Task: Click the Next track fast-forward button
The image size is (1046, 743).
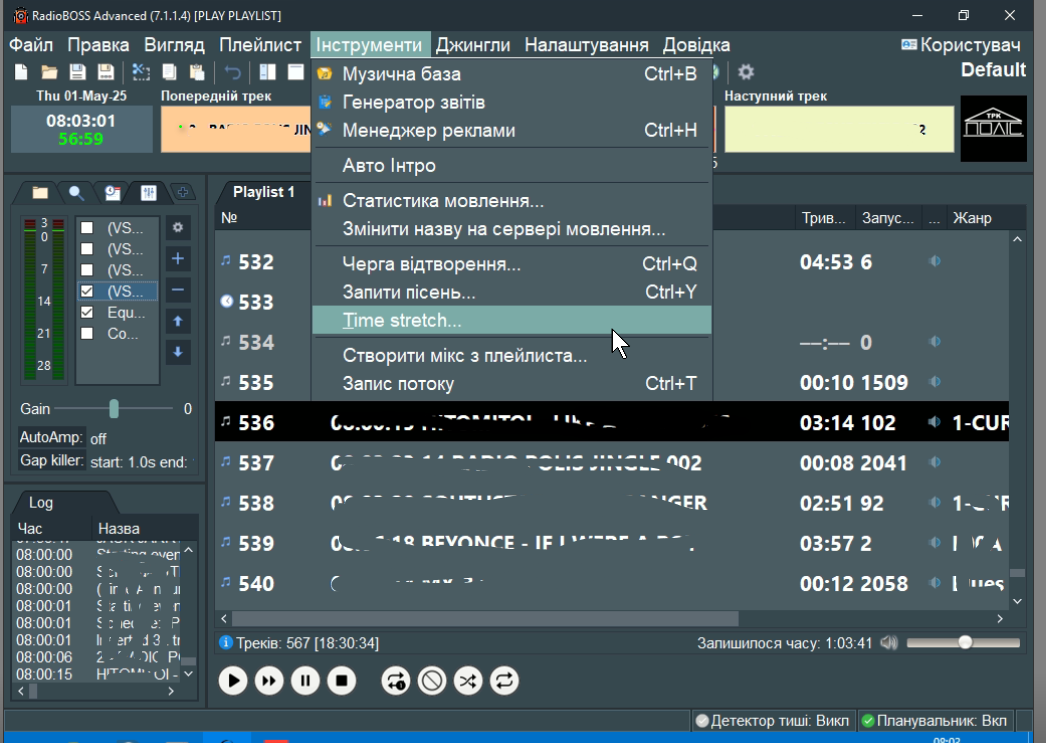Action: pyautogui.click(x=269, y=681)
